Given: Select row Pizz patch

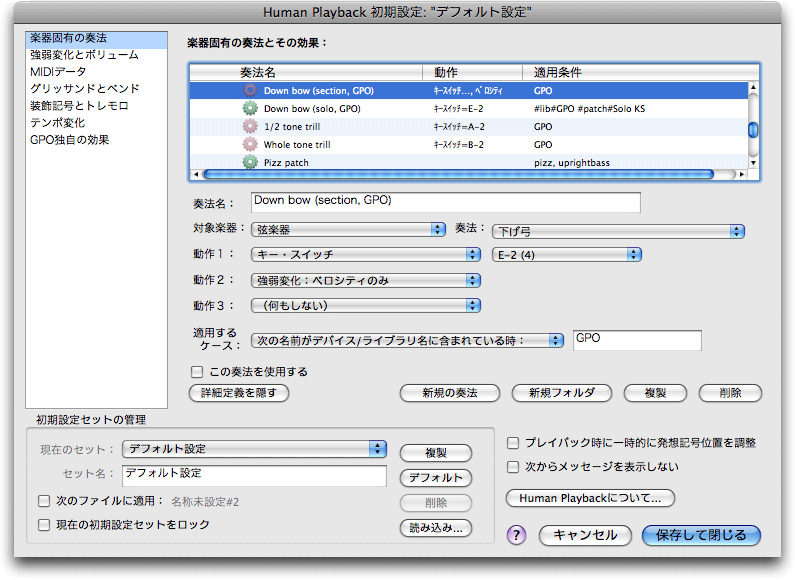Looking at the screenshot, I should pyautogui.click(x=469, y=162).
